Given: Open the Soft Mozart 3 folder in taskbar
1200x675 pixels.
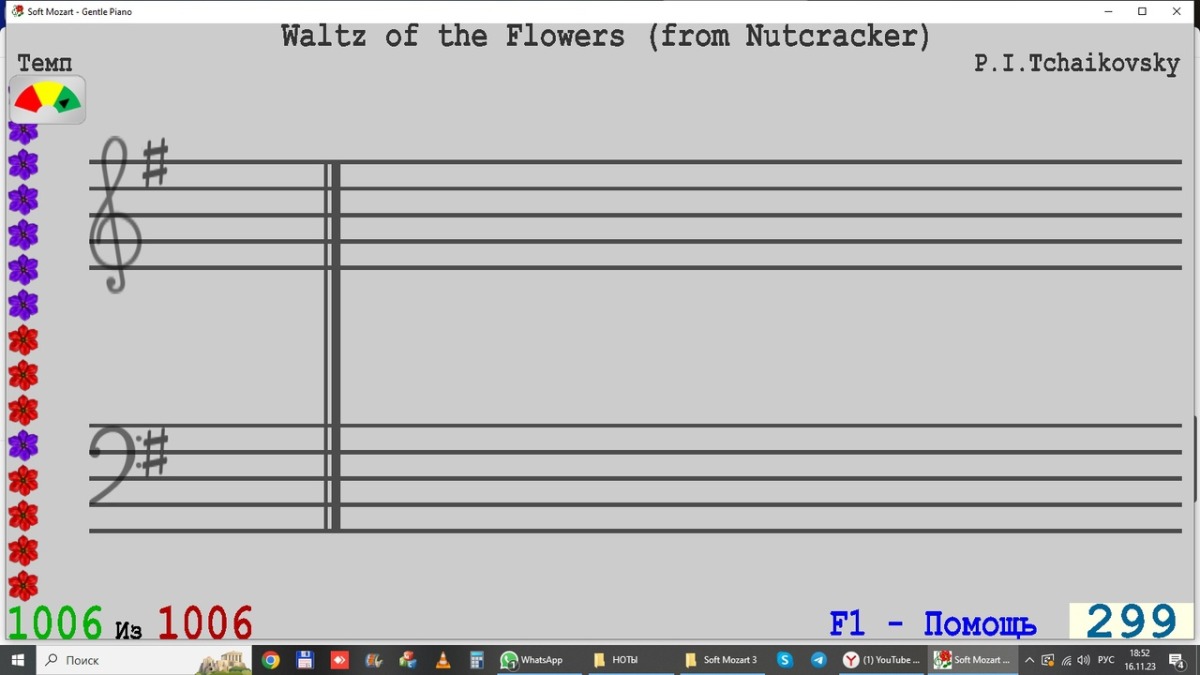Looking at the screenshot, I should [722, 660].
